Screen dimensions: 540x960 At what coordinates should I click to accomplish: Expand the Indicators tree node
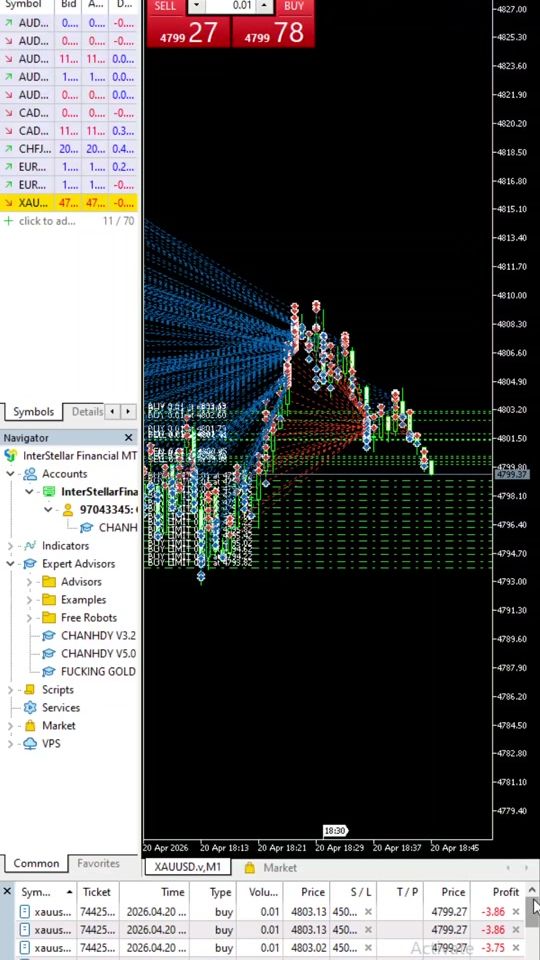point(10,546)
